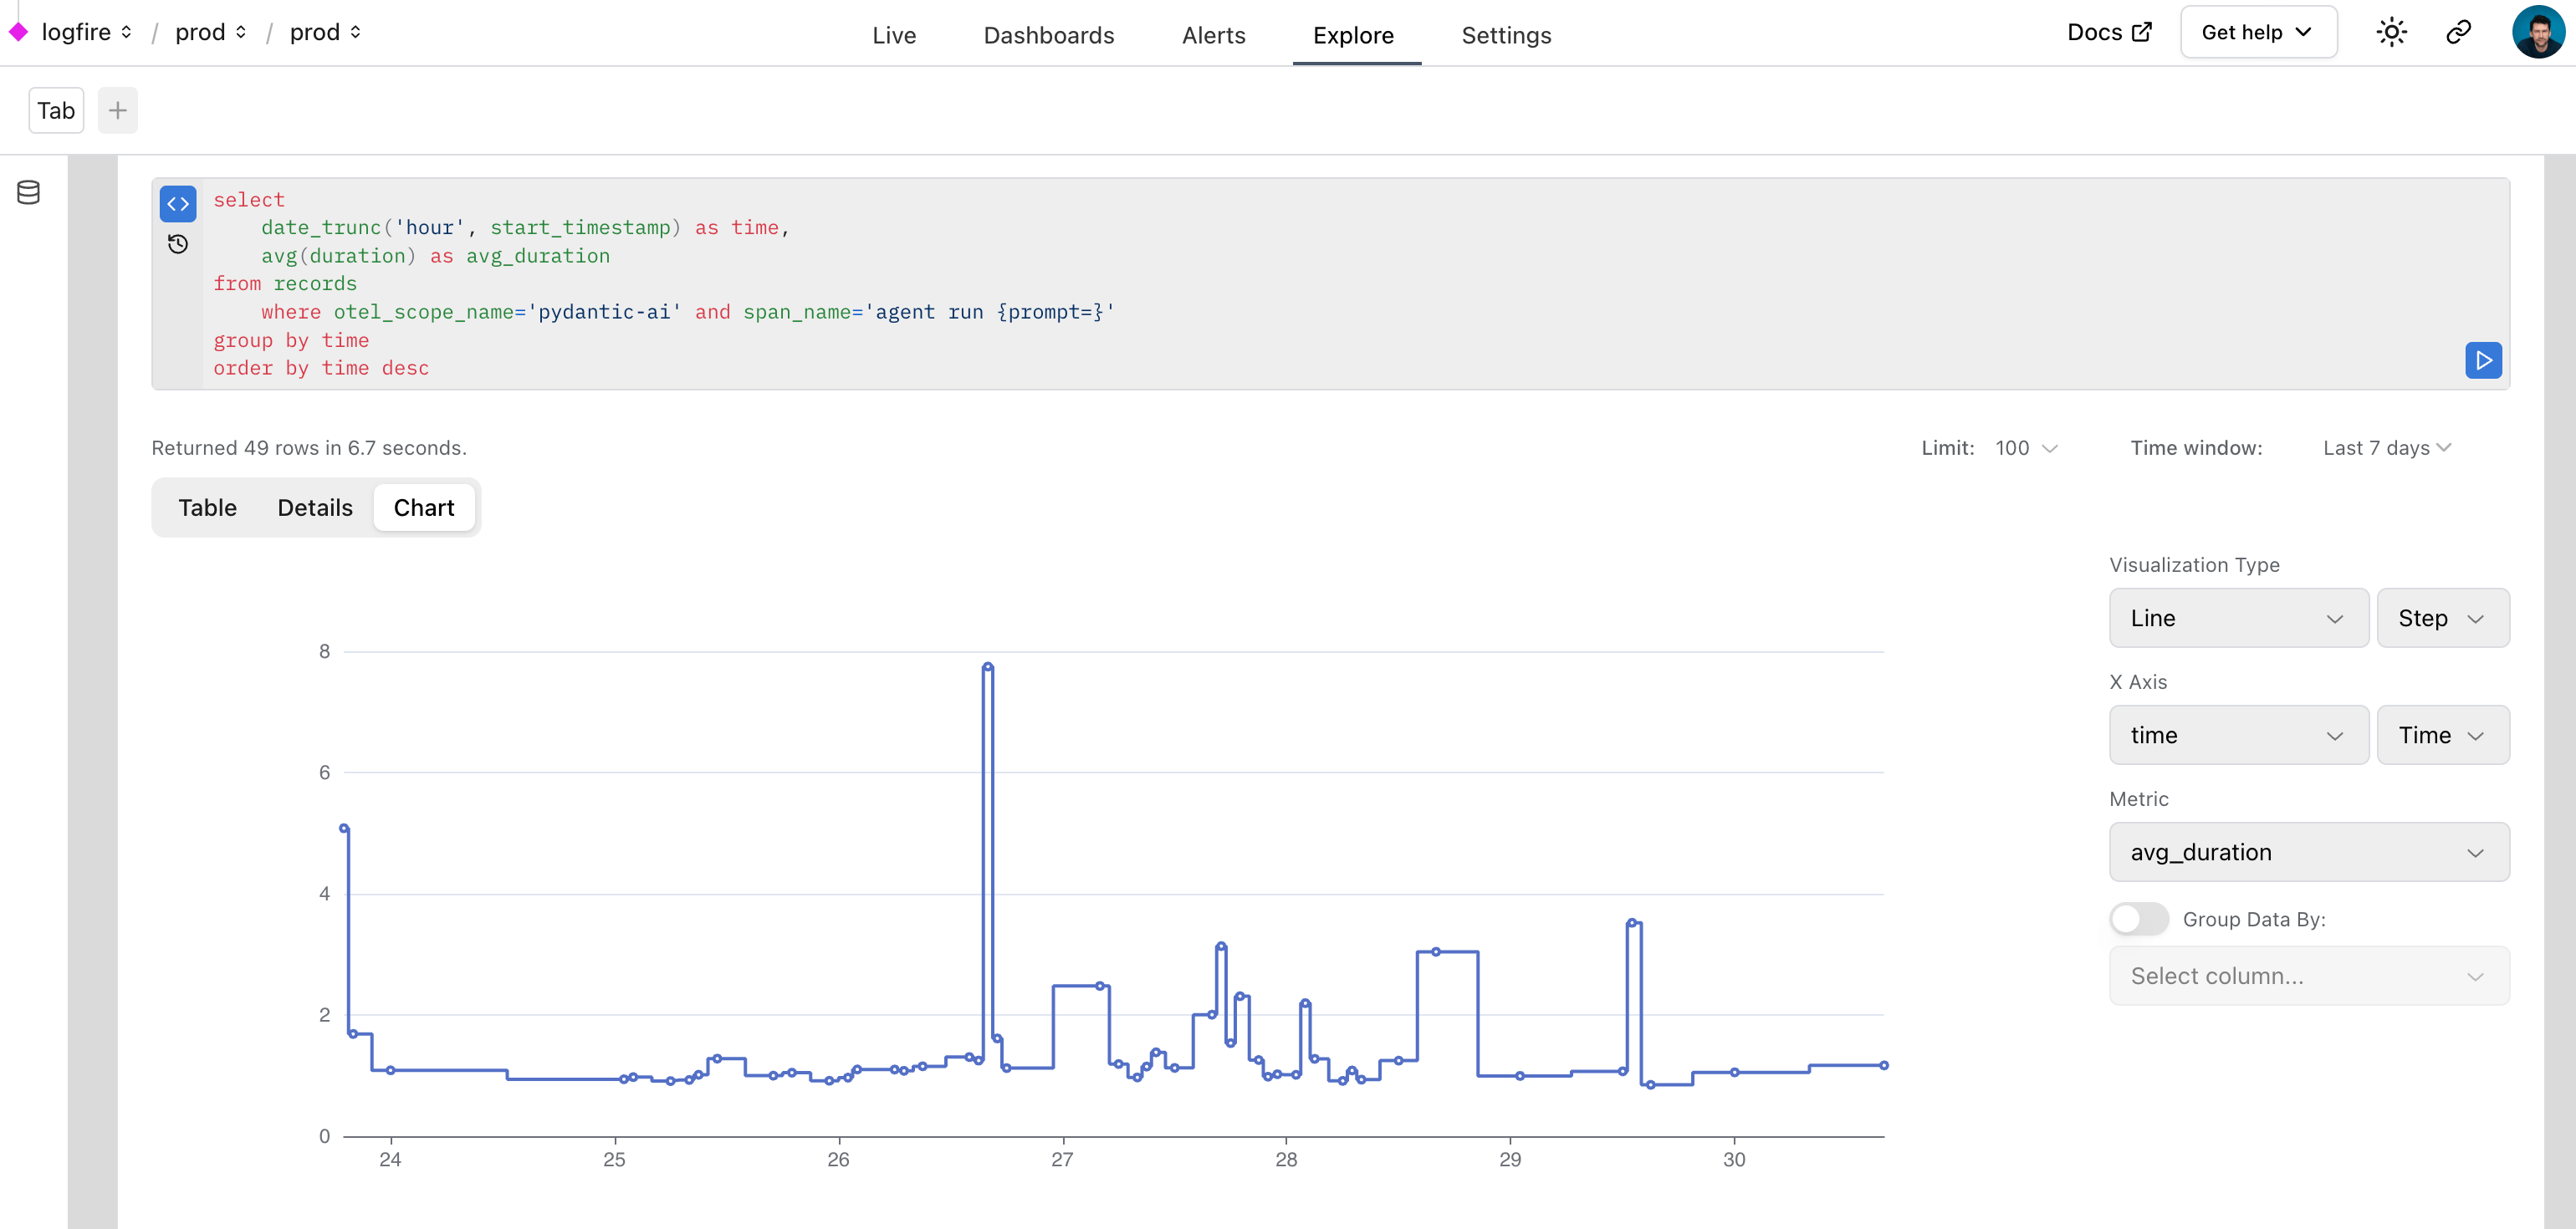The height and width of the screenshot is (1229, 2576).
Task: Click the pink logfire diamond logo
Action: point(17,31)
